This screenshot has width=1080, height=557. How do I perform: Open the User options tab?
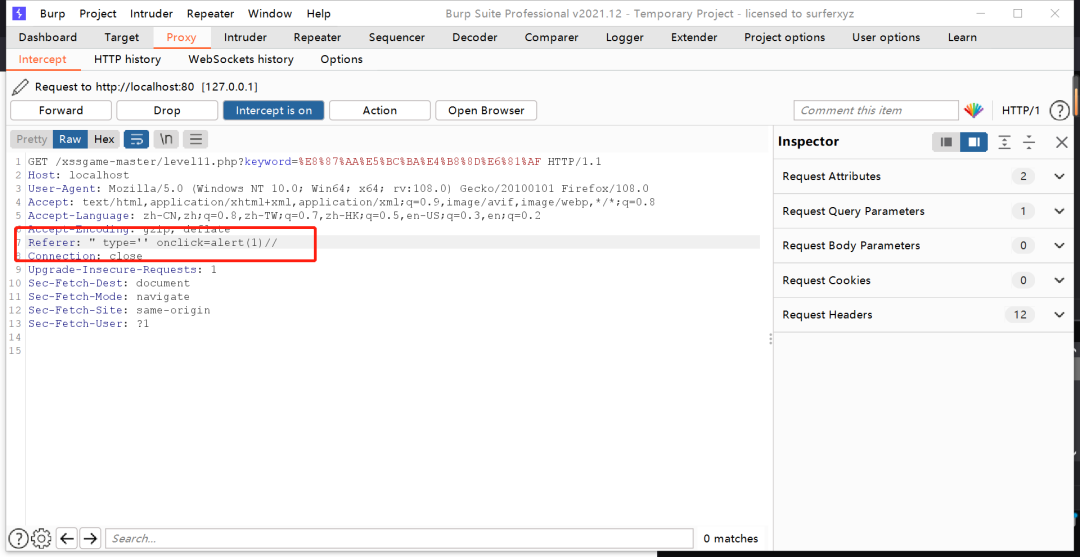coord(886,37)
